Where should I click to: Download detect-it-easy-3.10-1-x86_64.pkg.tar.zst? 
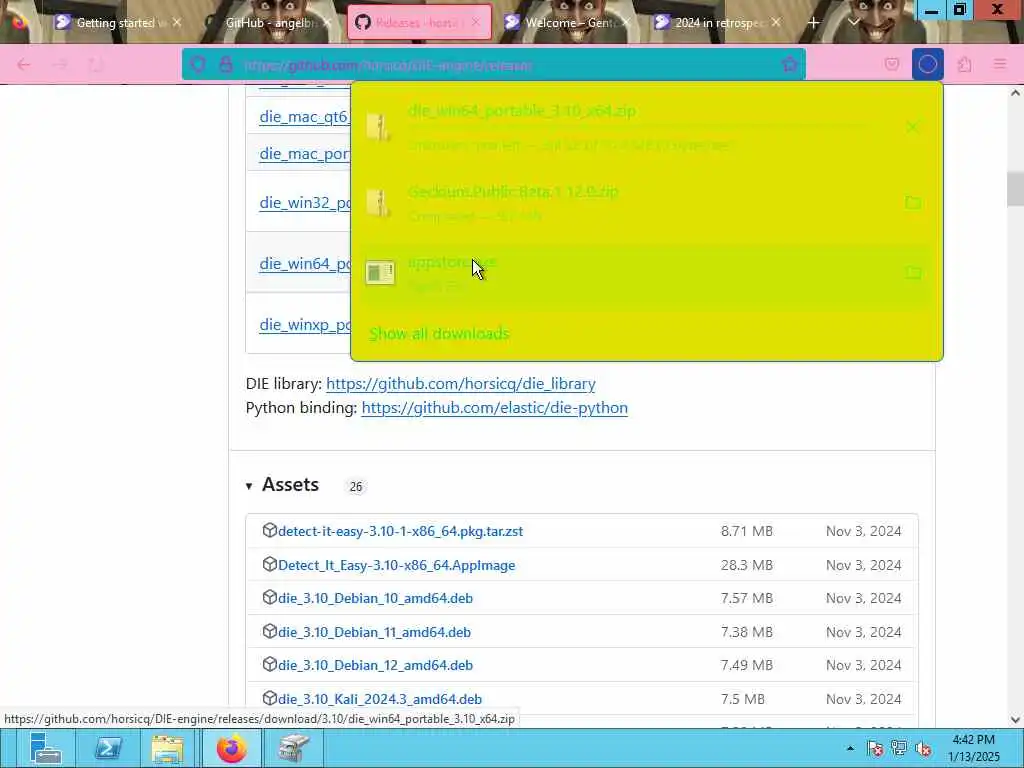(x=400, y=532)
